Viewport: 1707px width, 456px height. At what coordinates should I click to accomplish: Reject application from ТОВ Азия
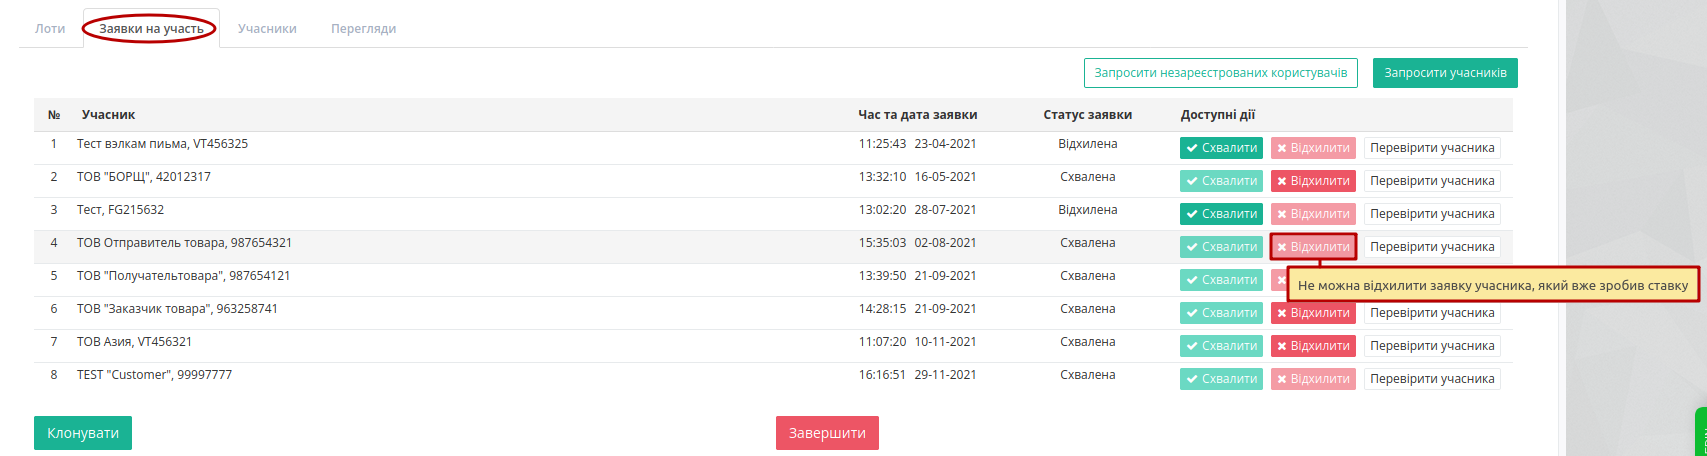click(1313, 346)
